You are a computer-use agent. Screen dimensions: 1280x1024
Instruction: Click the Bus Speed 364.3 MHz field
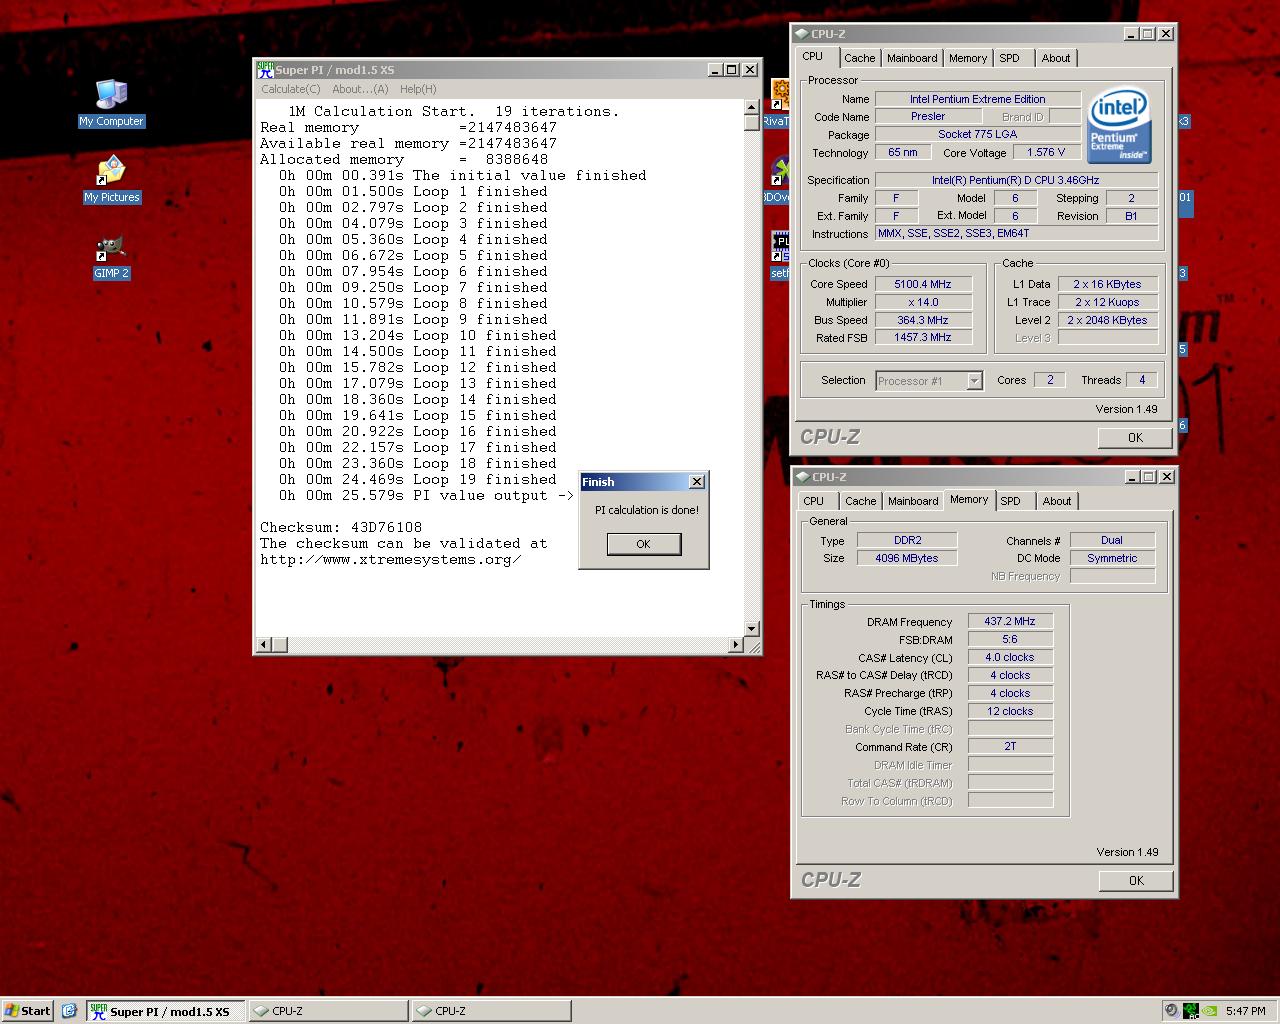922,320
